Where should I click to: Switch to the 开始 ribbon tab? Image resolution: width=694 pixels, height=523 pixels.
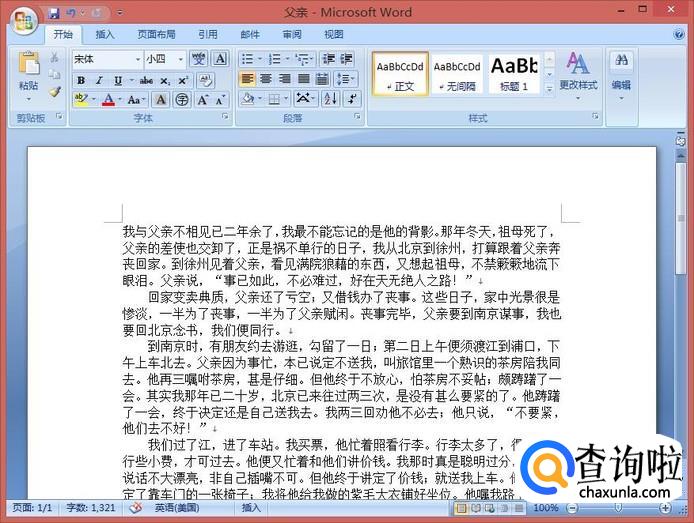63,34
